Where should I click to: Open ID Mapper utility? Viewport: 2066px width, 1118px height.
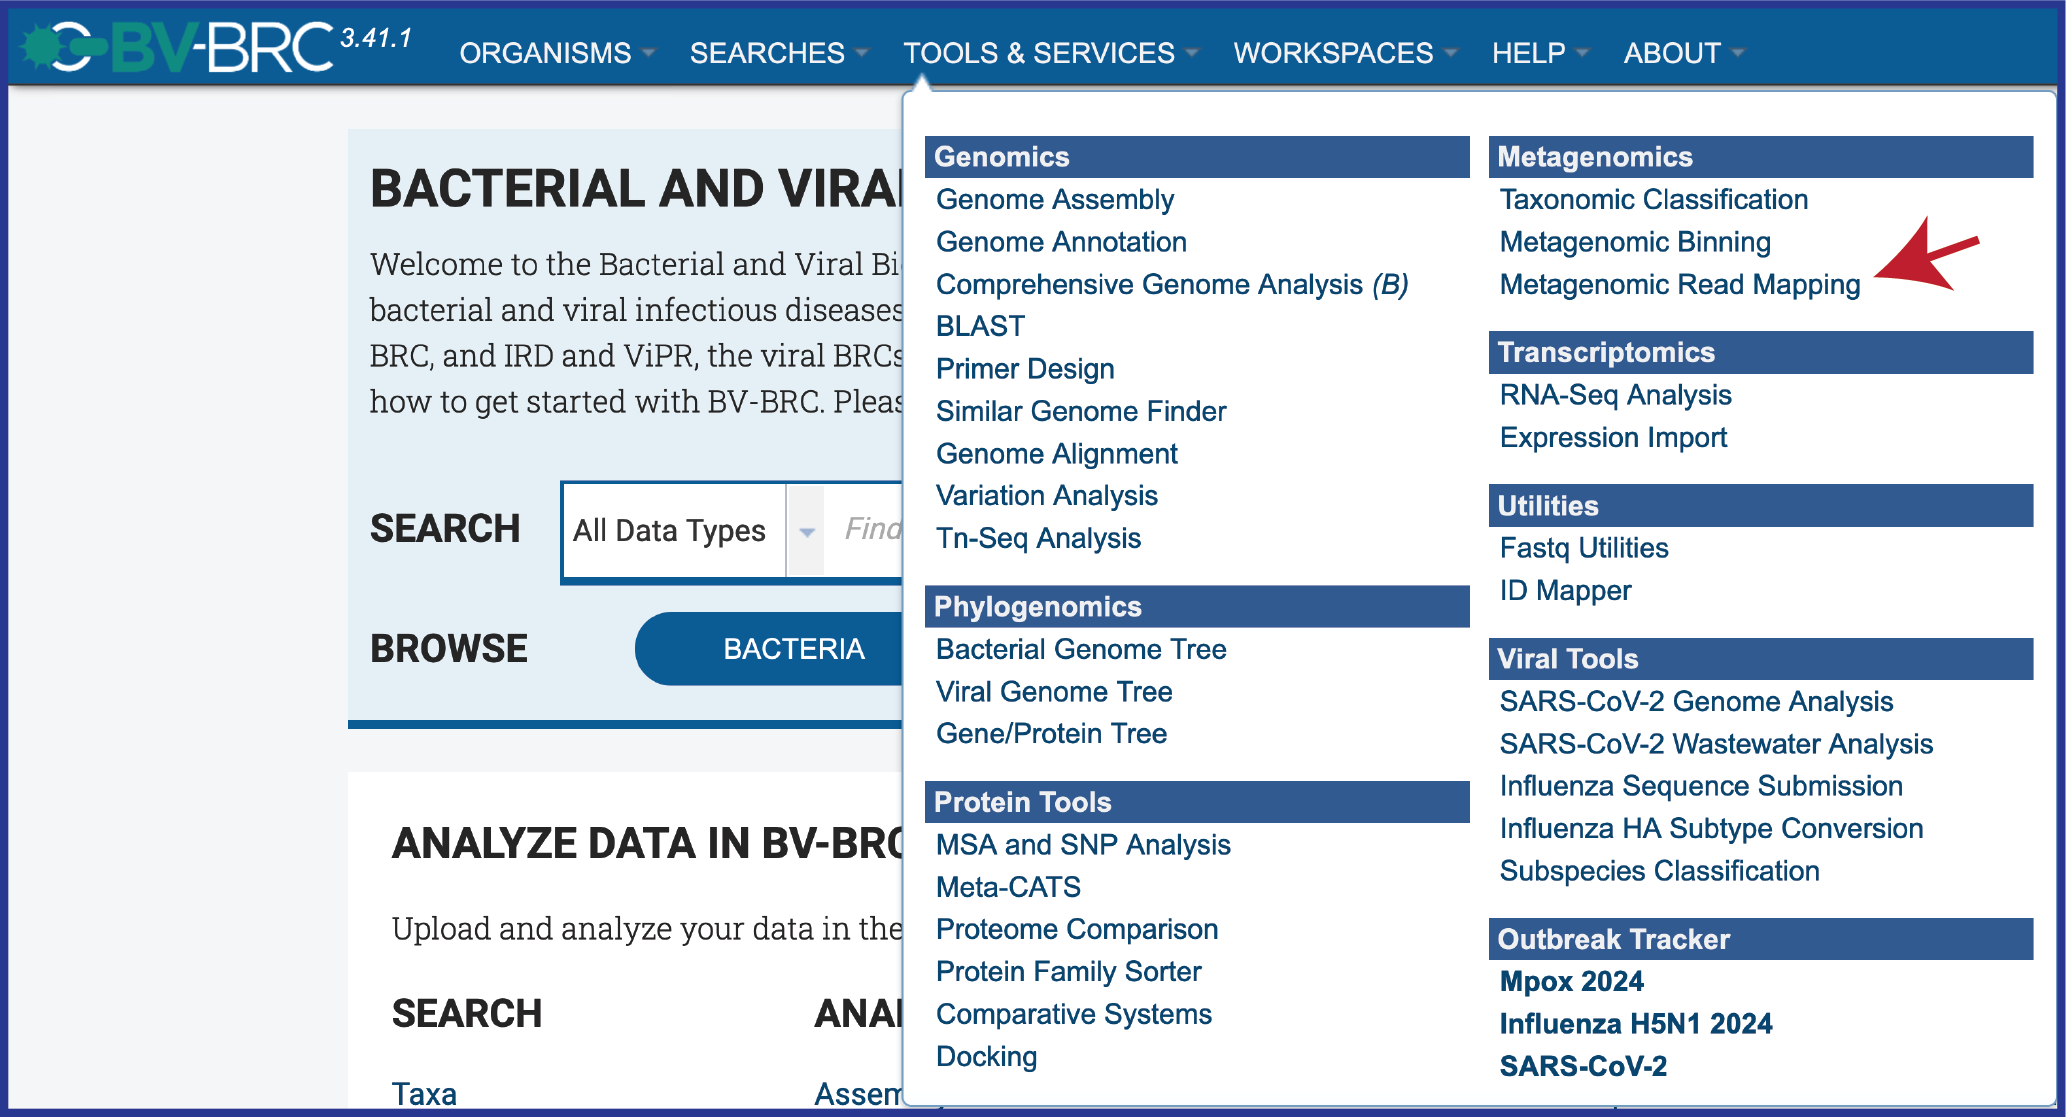coord(1565,591)
